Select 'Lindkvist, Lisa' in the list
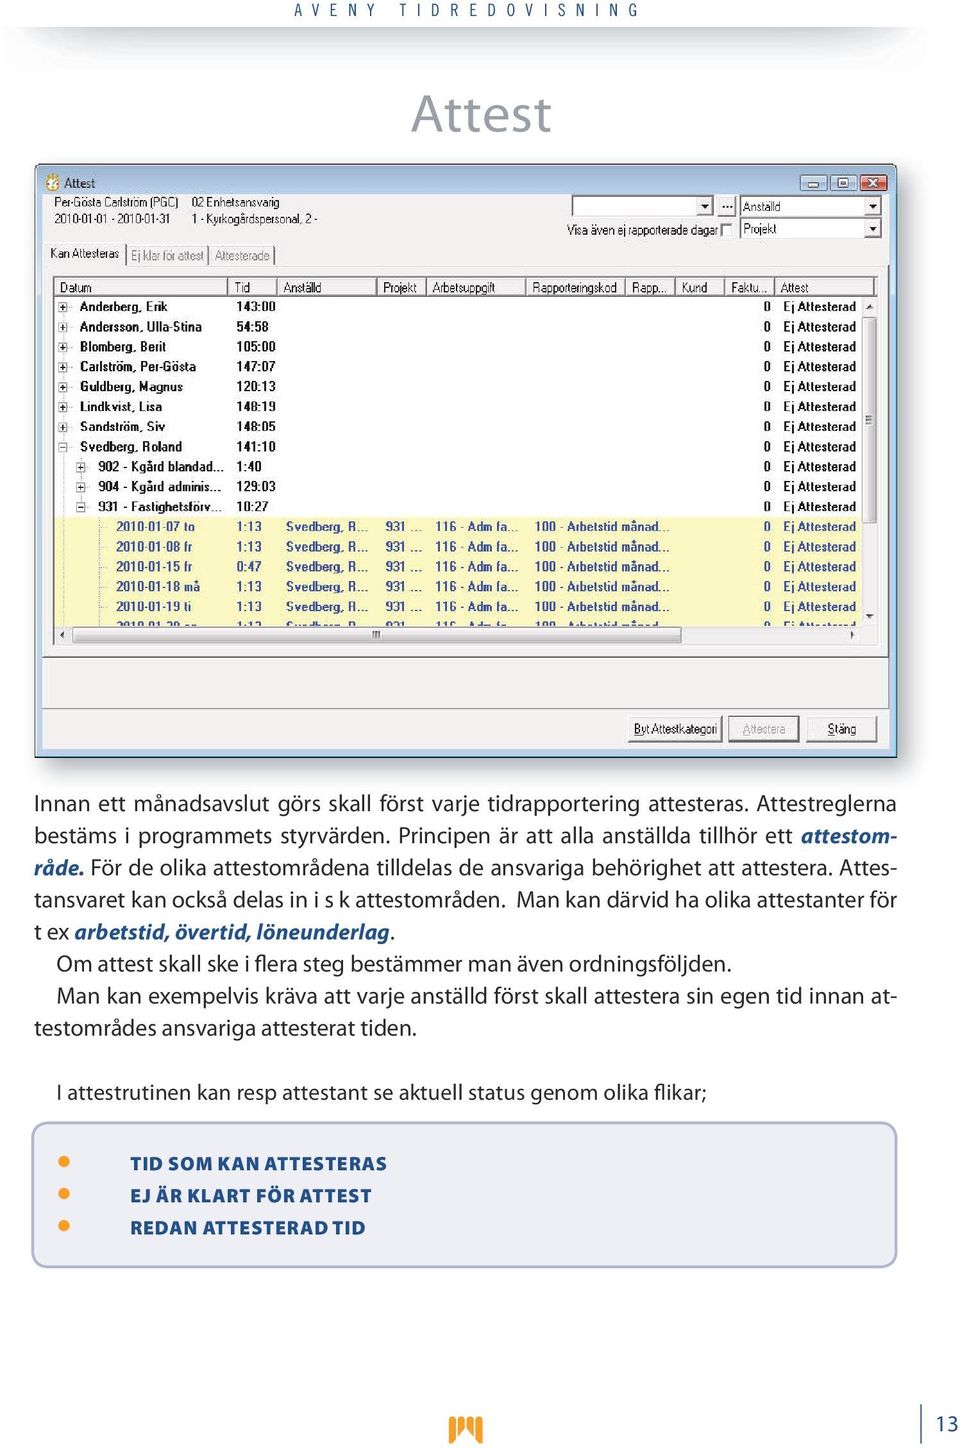Screen dimensions: 960x1448 tap(120, 407)
